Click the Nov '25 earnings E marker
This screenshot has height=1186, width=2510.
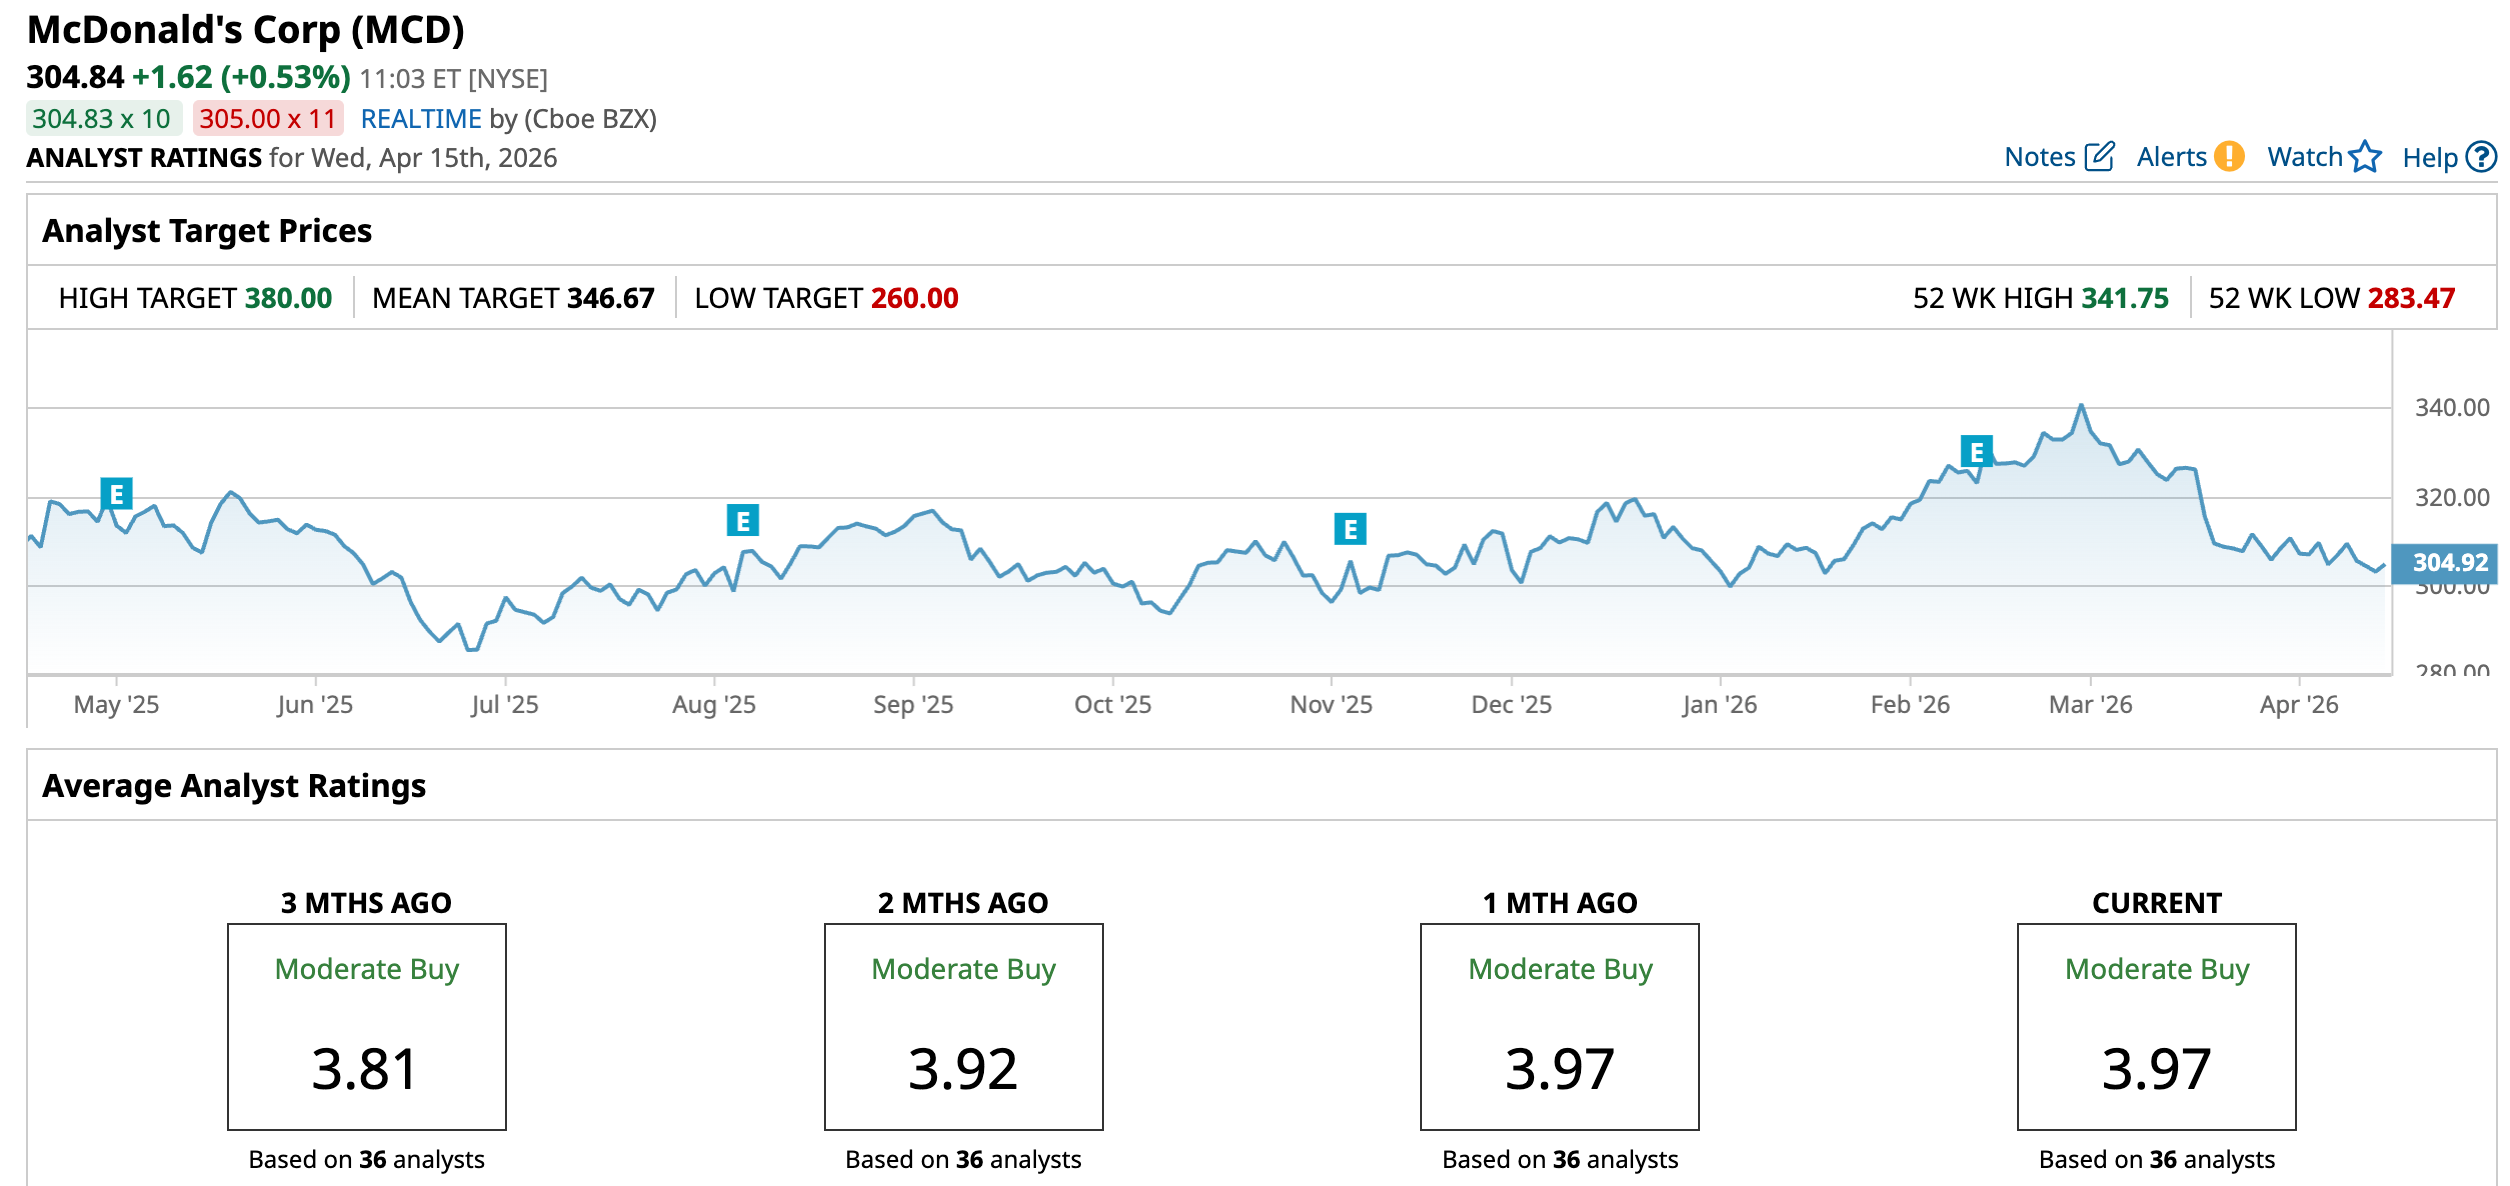click(1350, 529)
